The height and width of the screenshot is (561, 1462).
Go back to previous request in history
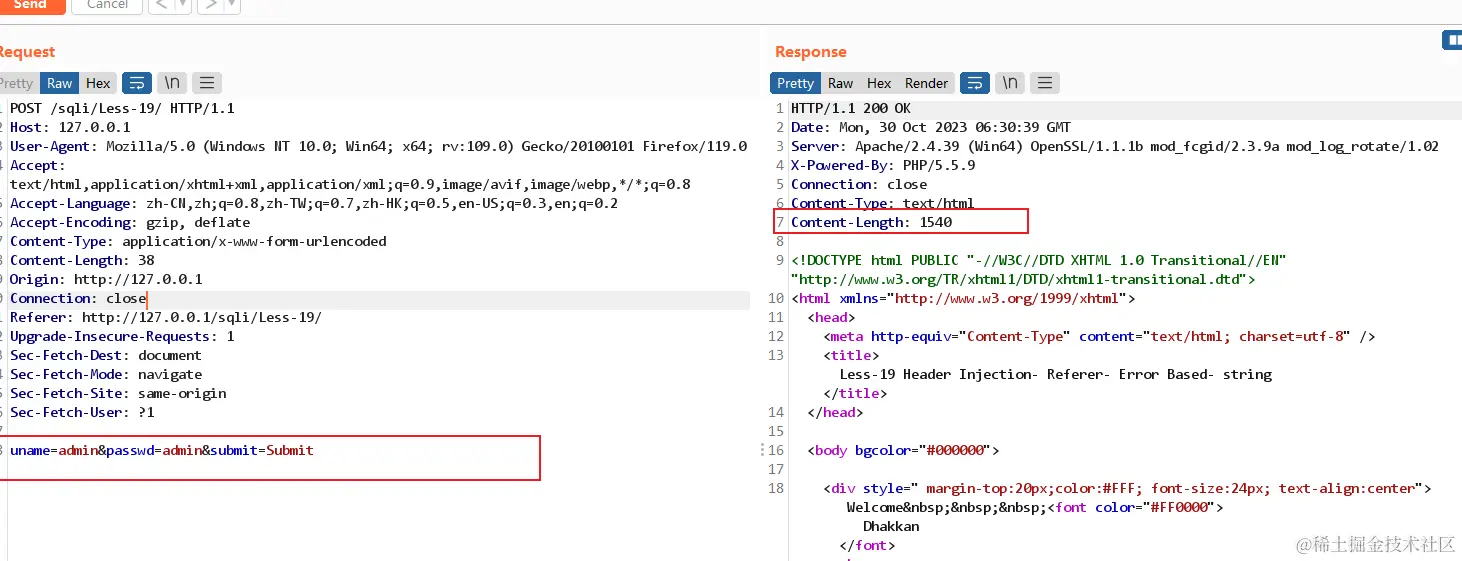tap(161, 5)
